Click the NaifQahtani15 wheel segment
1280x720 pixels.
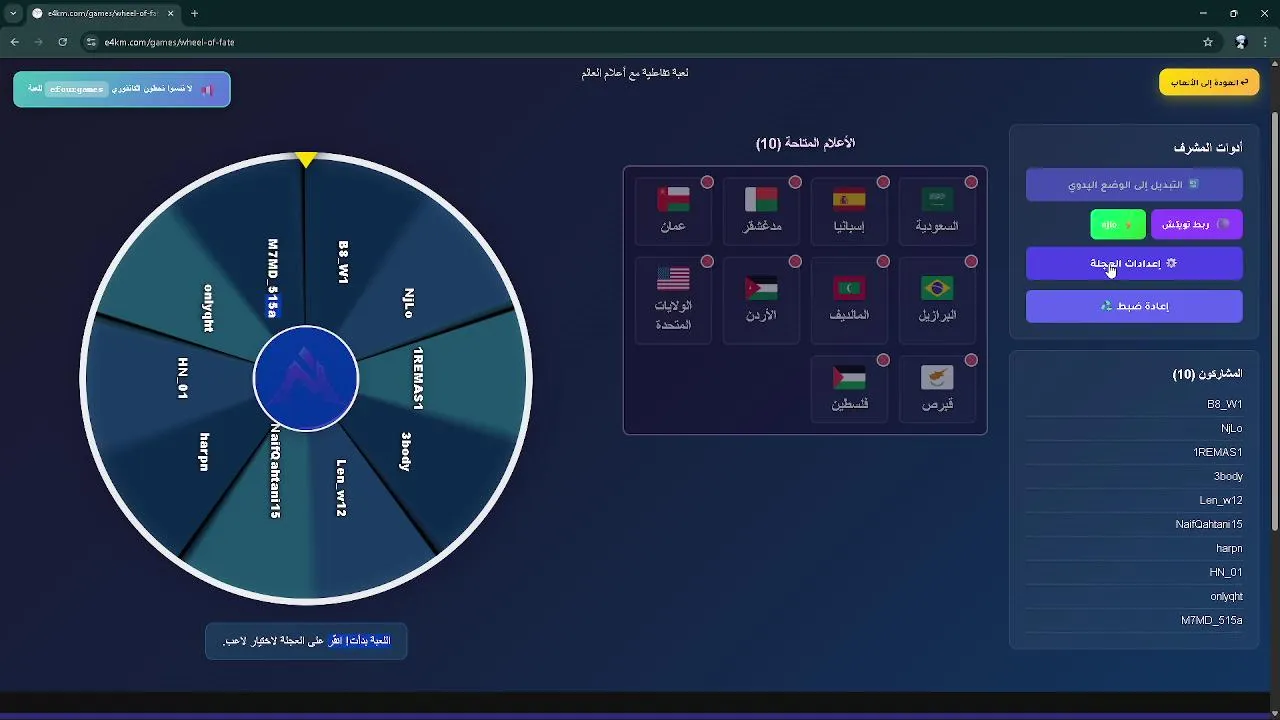[x=275, y=470]
